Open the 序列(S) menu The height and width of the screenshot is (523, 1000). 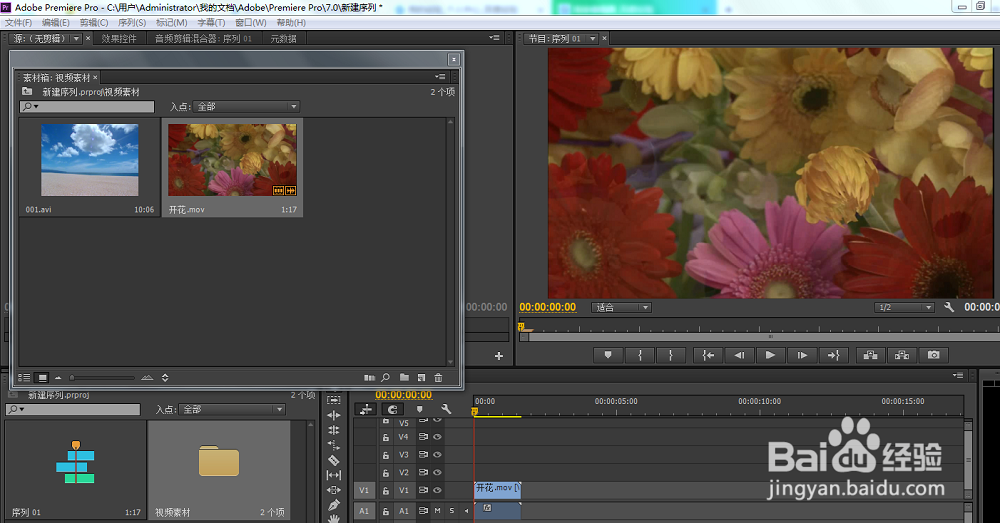[x=132, y=22]
